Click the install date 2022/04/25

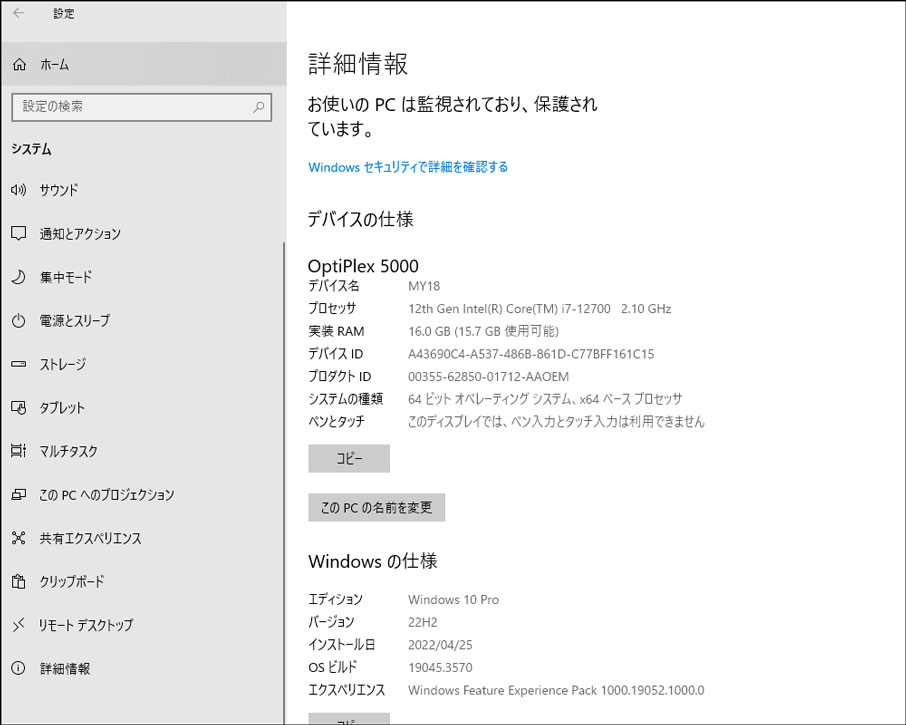click(x=440, y=645)
